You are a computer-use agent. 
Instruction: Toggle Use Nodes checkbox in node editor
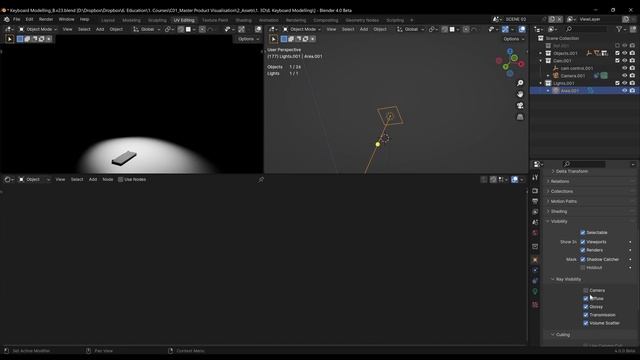(120, 180)
